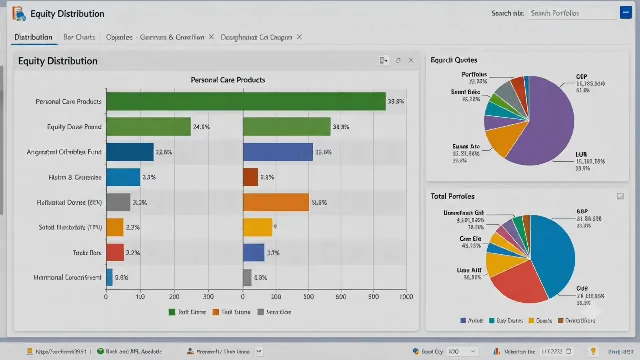
Task: Toggle the green legend series entry
Action: click(187, 312)
